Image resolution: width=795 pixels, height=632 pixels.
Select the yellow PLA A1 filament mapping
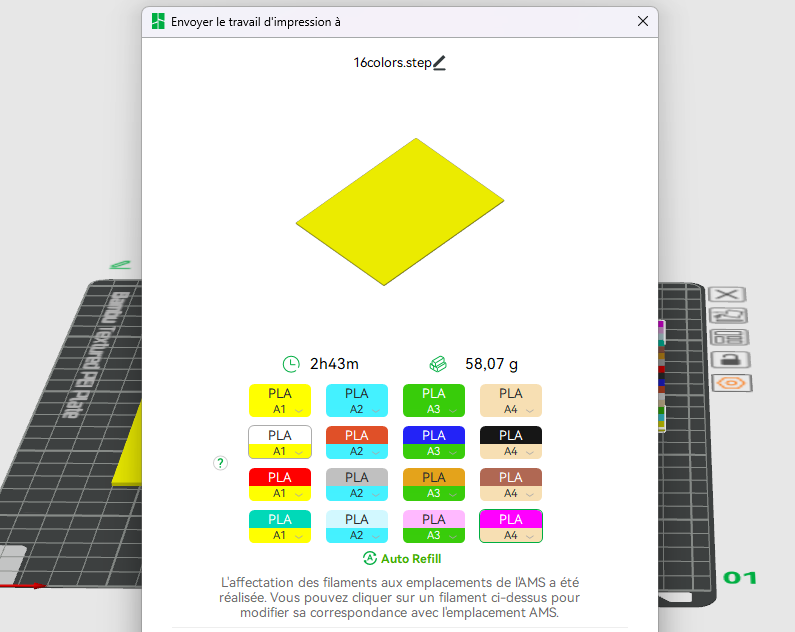coord(280,400)
